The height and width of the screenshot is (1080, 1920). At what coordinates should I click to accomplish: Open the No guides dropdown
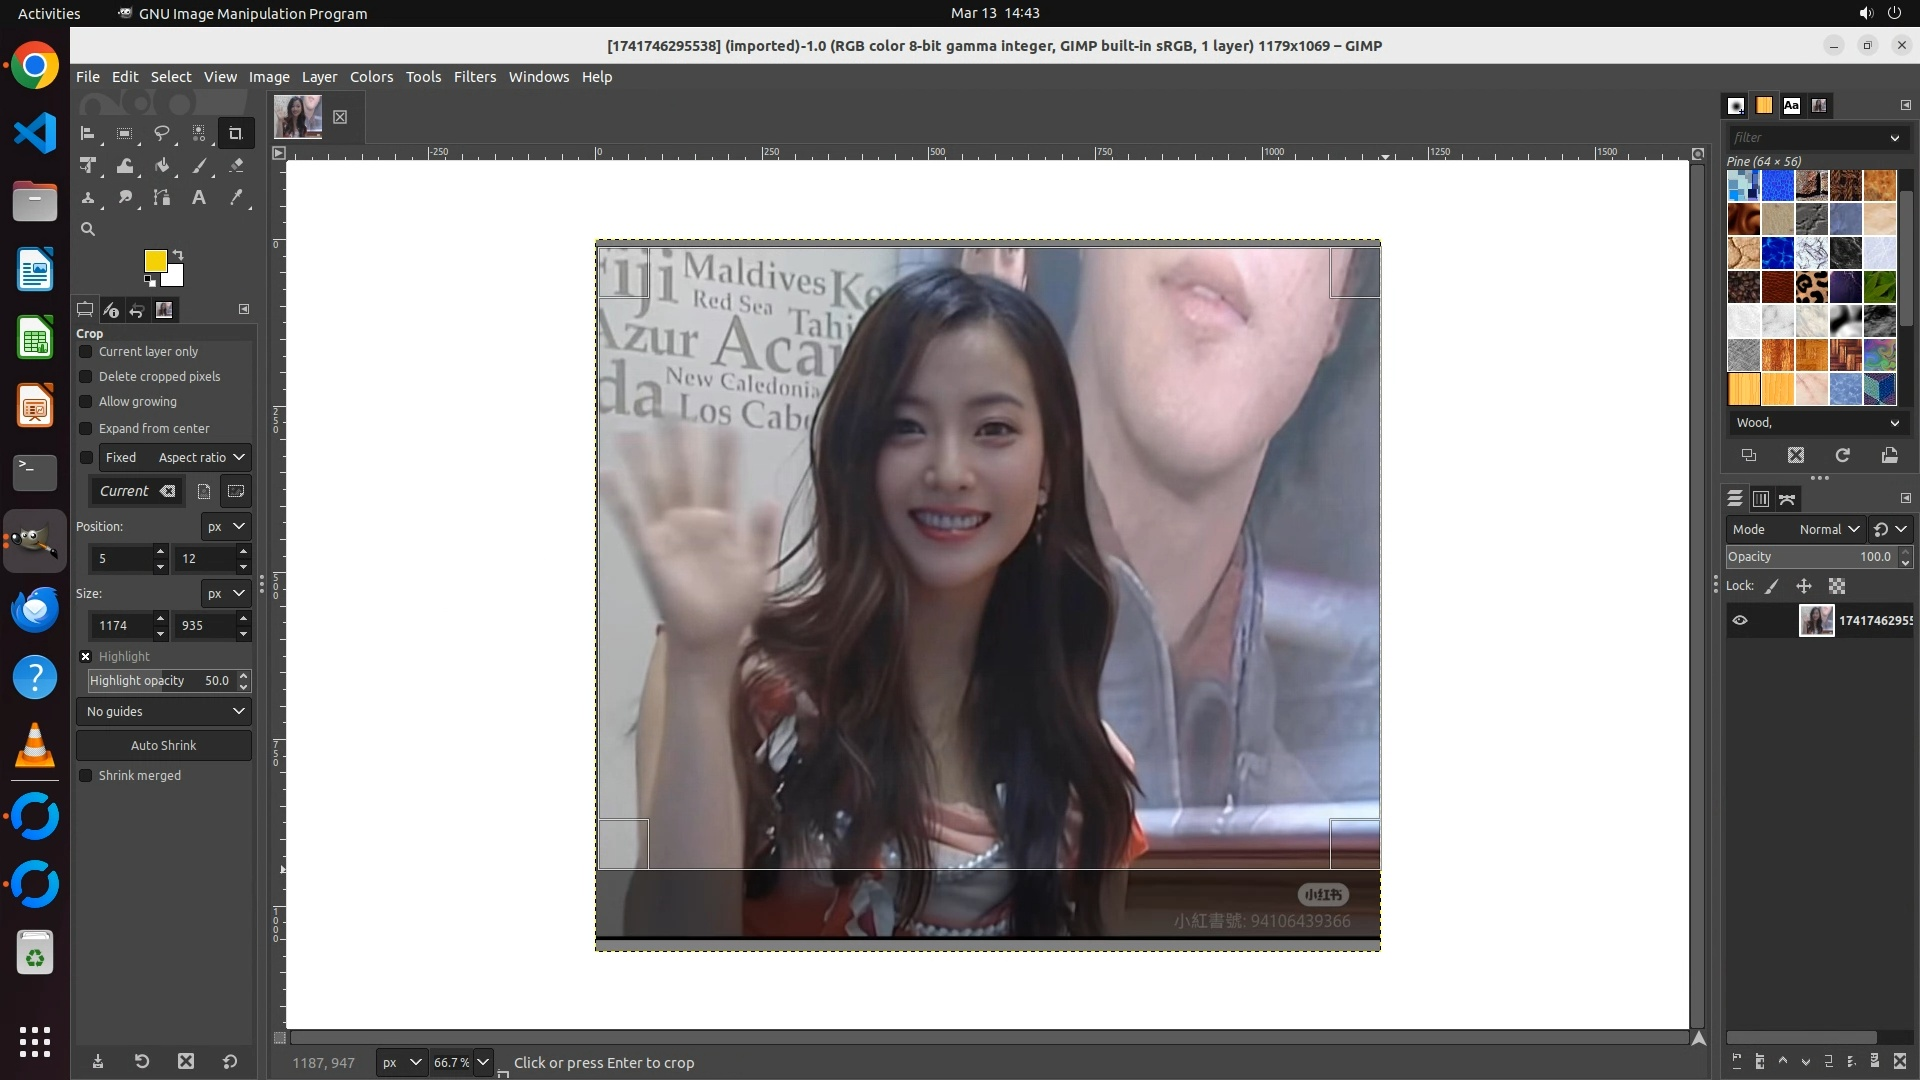pos(164,711)
